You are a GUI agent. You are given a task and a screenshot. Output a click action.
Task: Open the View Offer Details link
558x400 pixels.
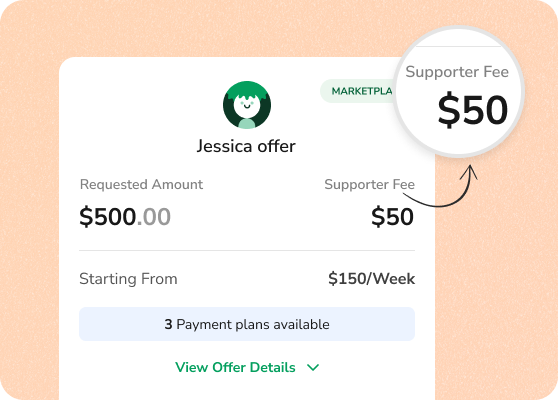(235, 367)
